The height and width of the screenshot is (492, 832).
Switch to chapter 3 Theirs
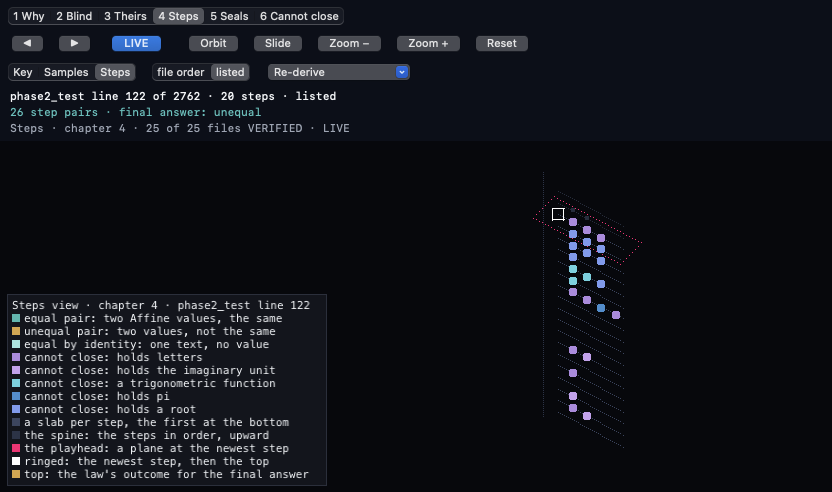[125, 16]
